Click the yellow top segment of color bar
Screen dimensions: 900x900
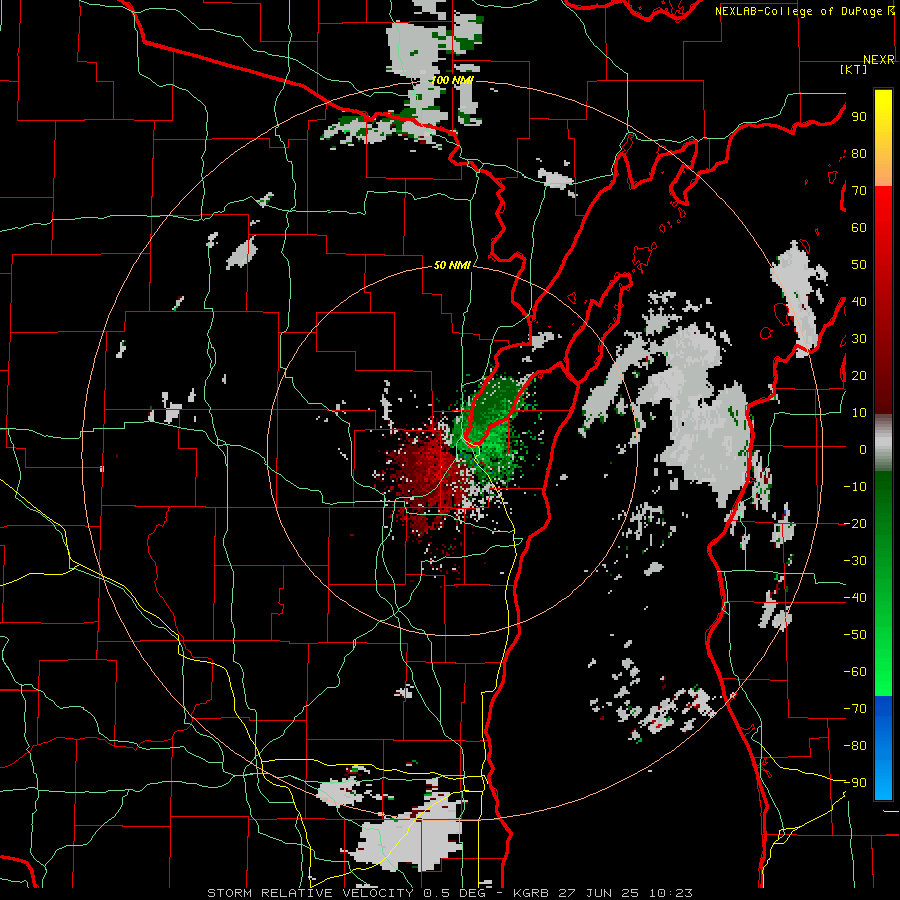click(883, 138)
